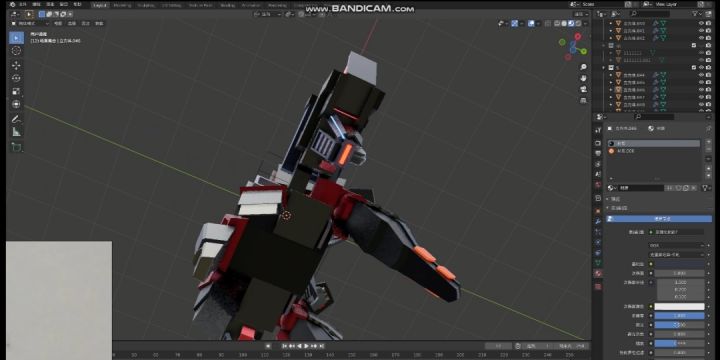Open the Object Mode dropdown

click(30, 23)
